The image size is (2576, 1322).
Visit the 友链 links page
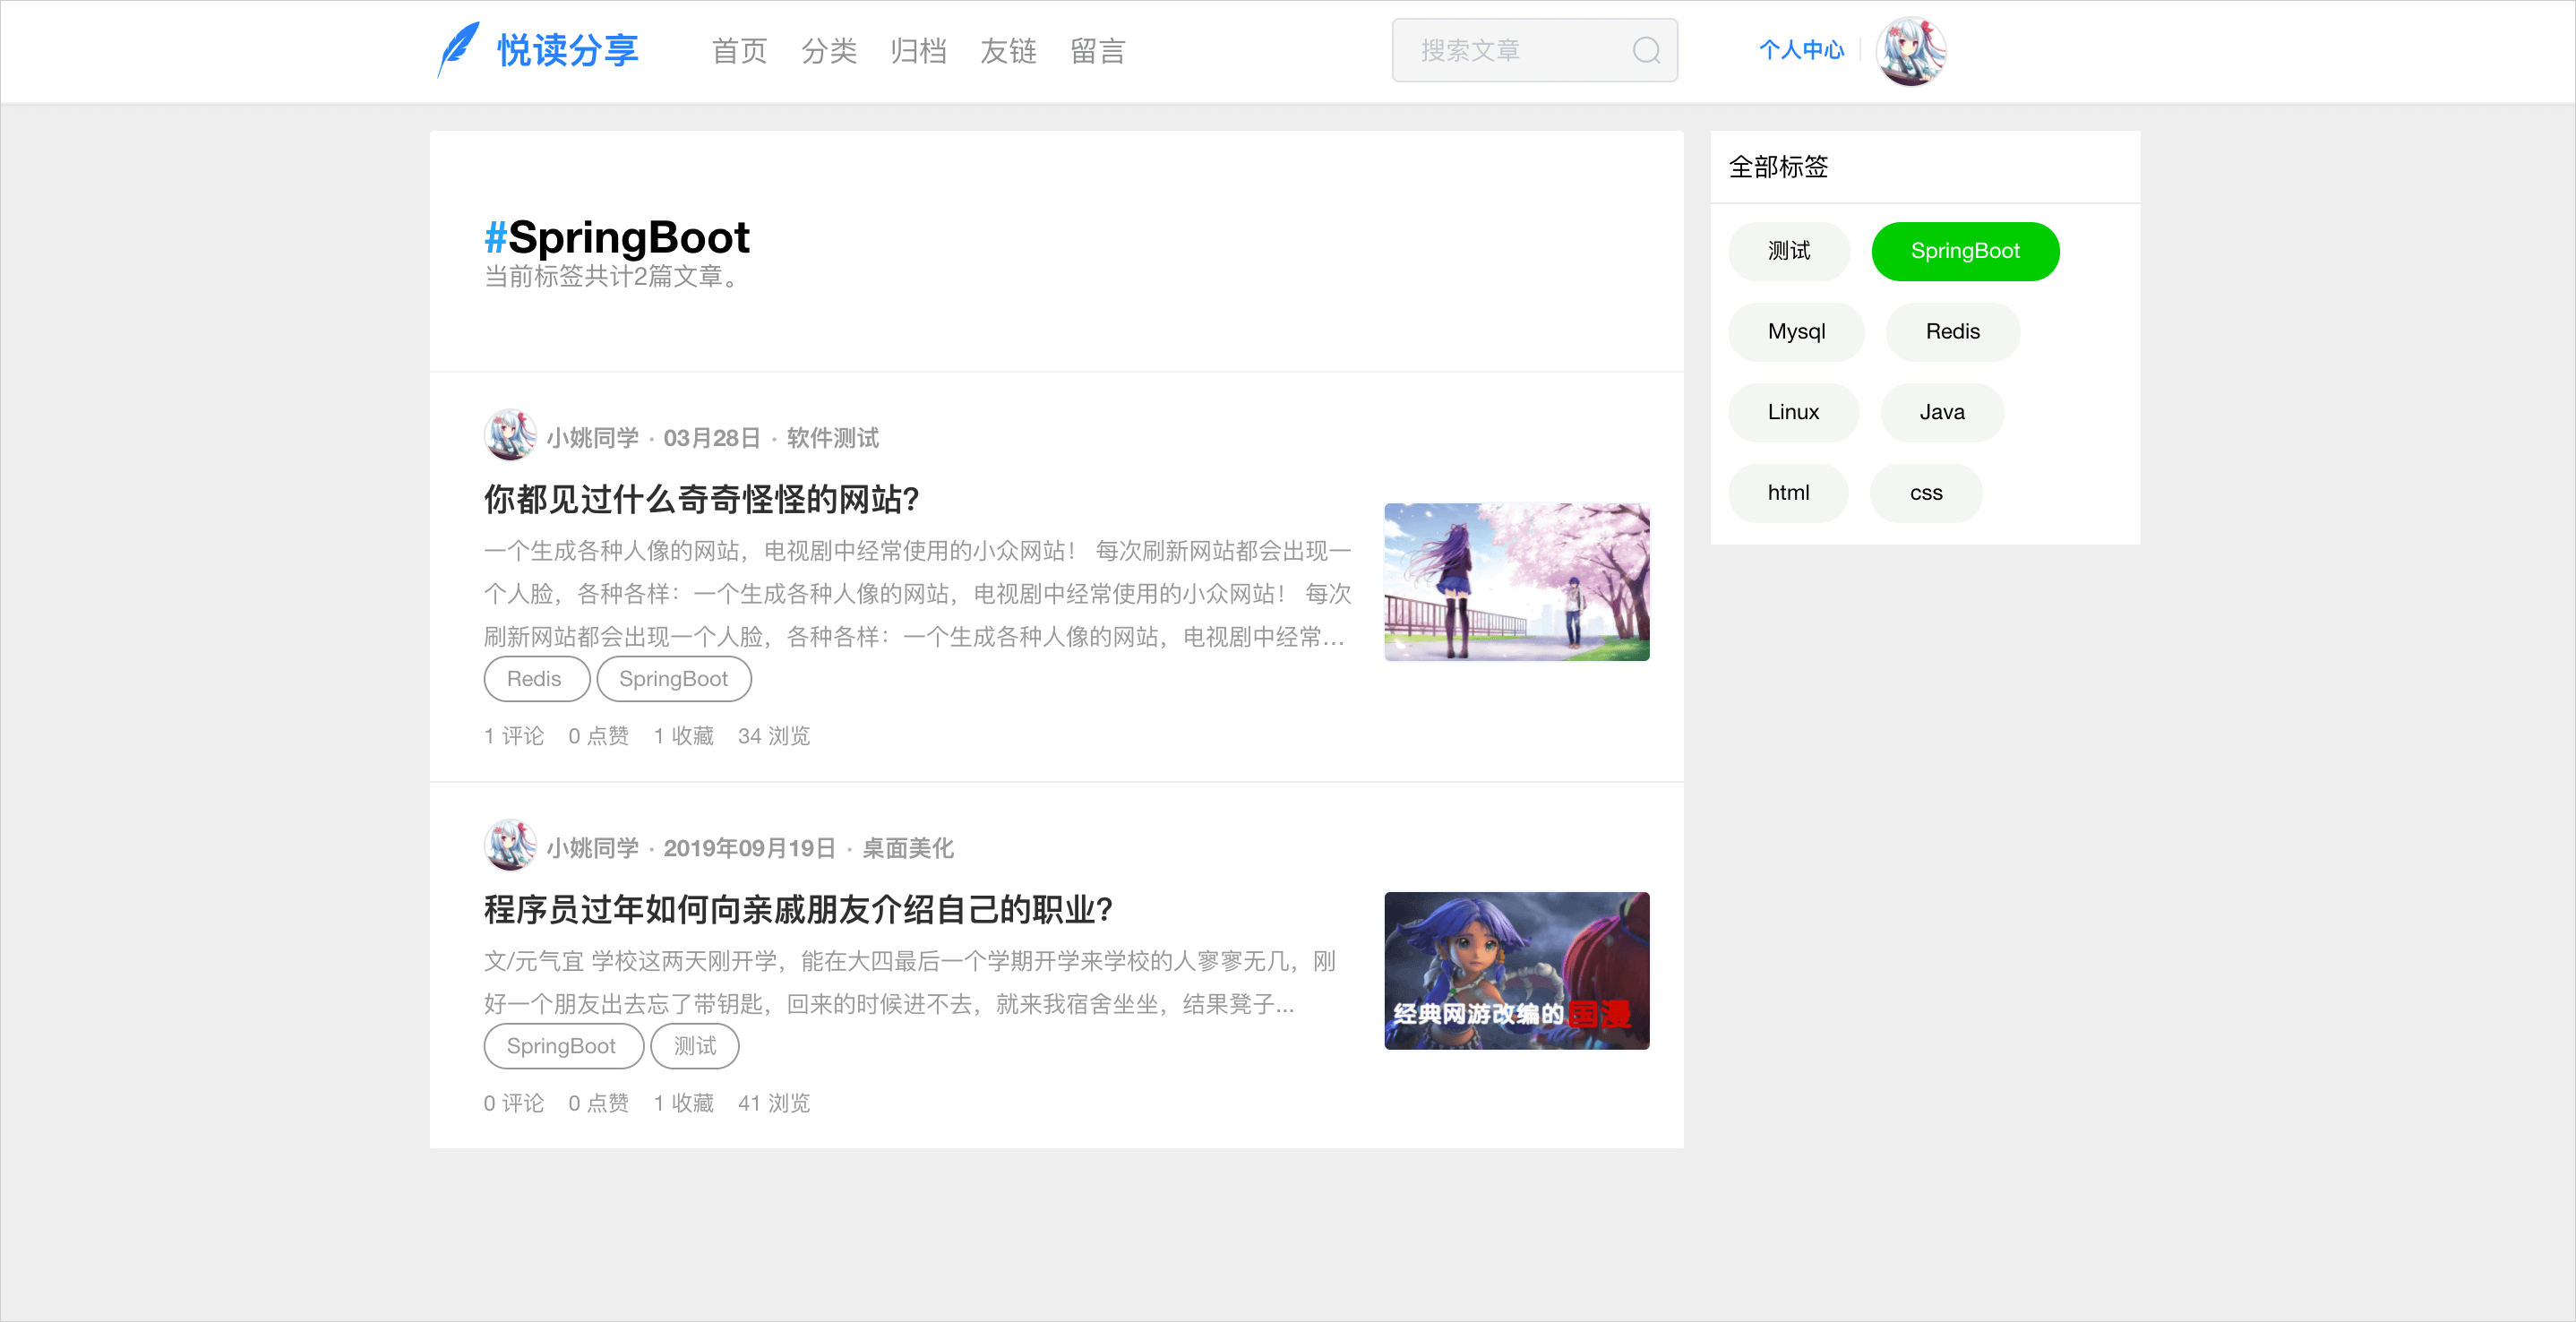(1008, 51)
